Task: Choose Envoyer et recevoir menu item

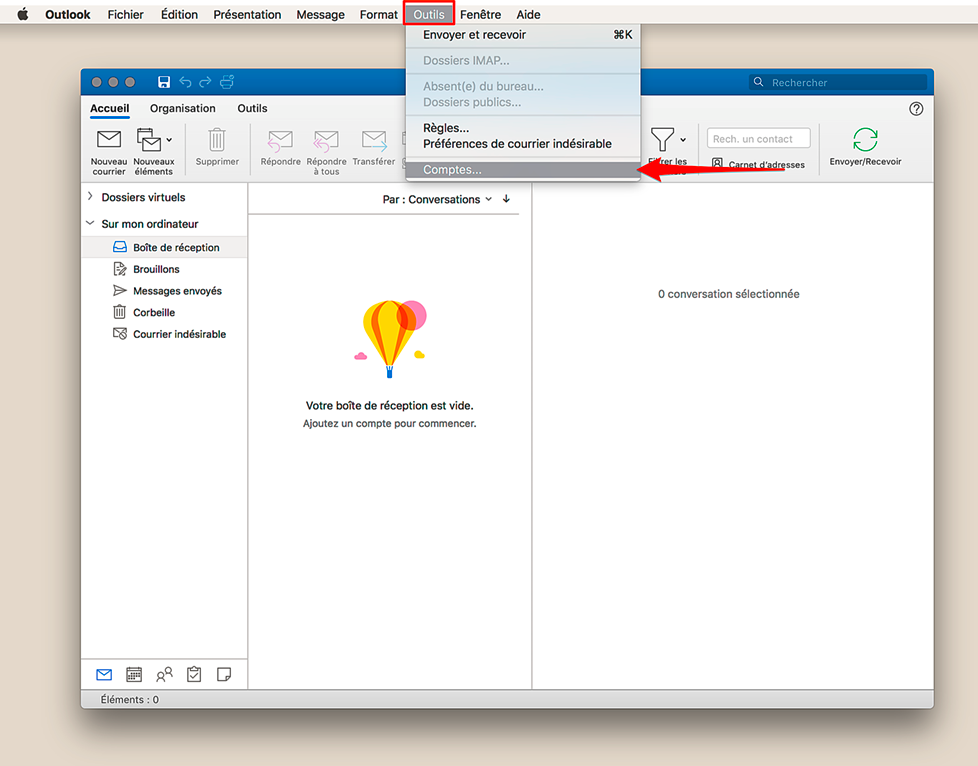Action: pos(523,35)
